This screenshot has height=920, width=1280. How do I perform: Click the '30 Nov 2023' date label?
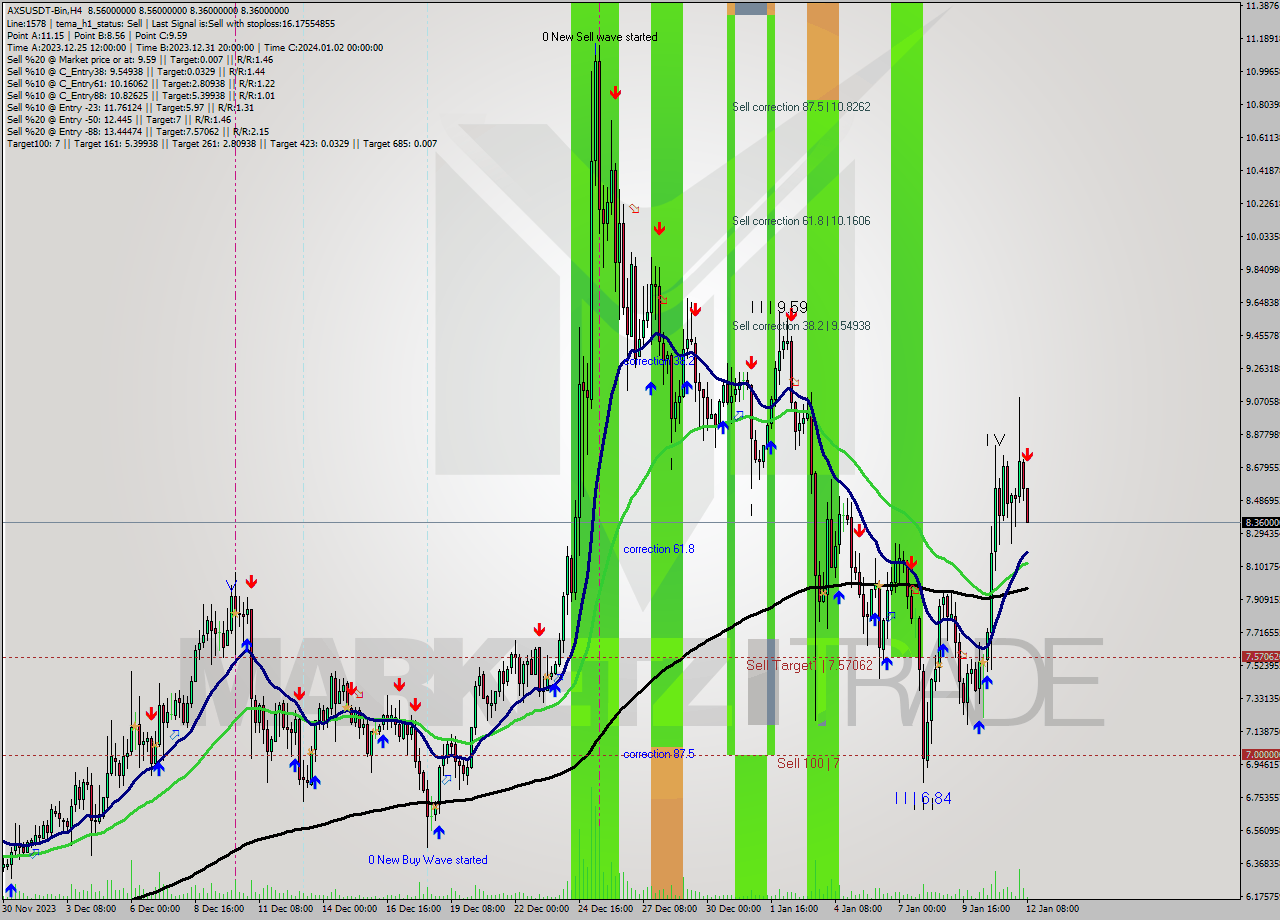[29, 909]
